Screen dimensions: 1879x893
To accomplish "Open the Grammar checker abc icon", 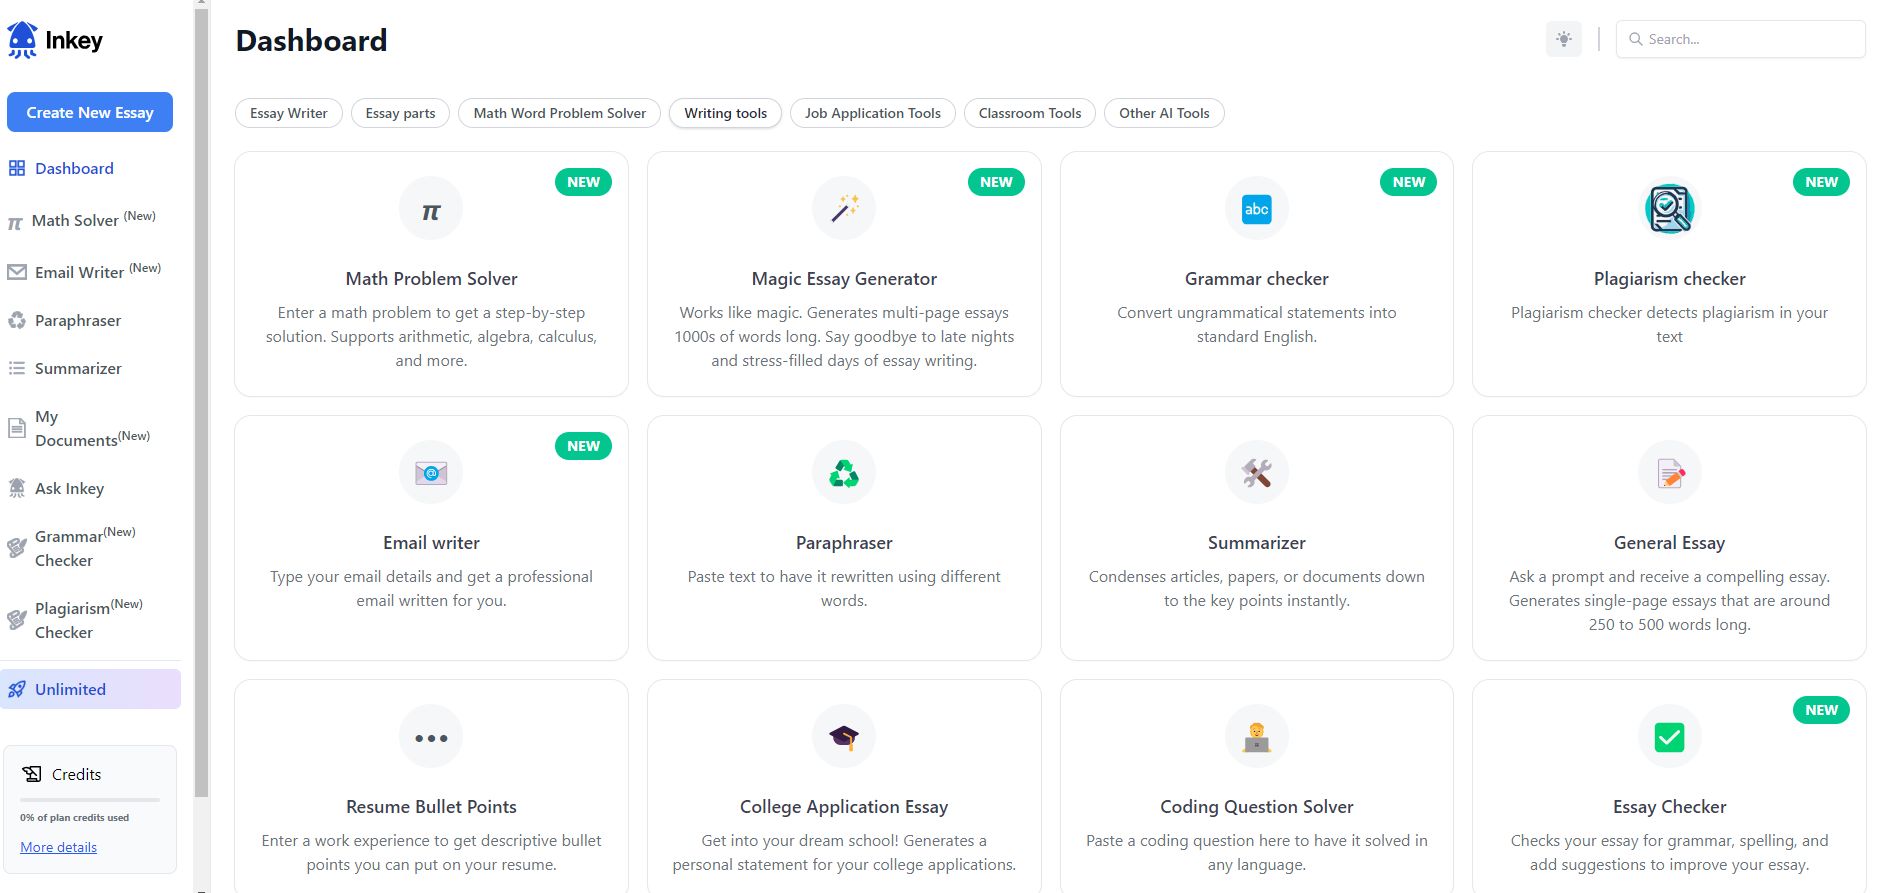I will [x=1256, y=208].
